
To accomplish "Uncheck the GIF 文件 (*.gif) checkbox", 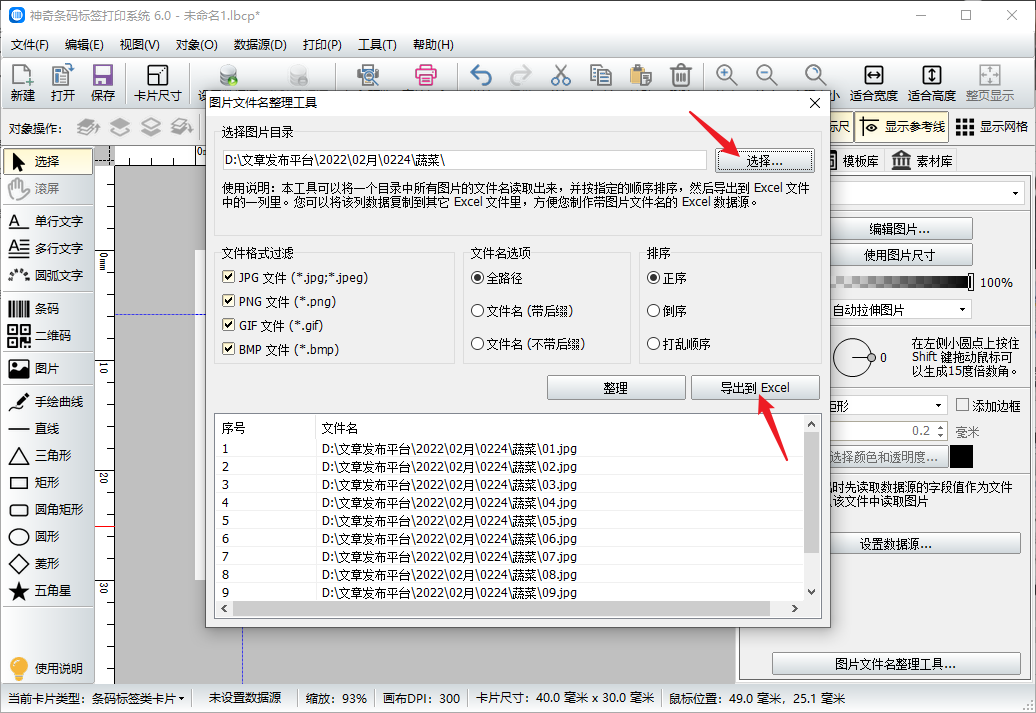I will [x=228, y=326].
